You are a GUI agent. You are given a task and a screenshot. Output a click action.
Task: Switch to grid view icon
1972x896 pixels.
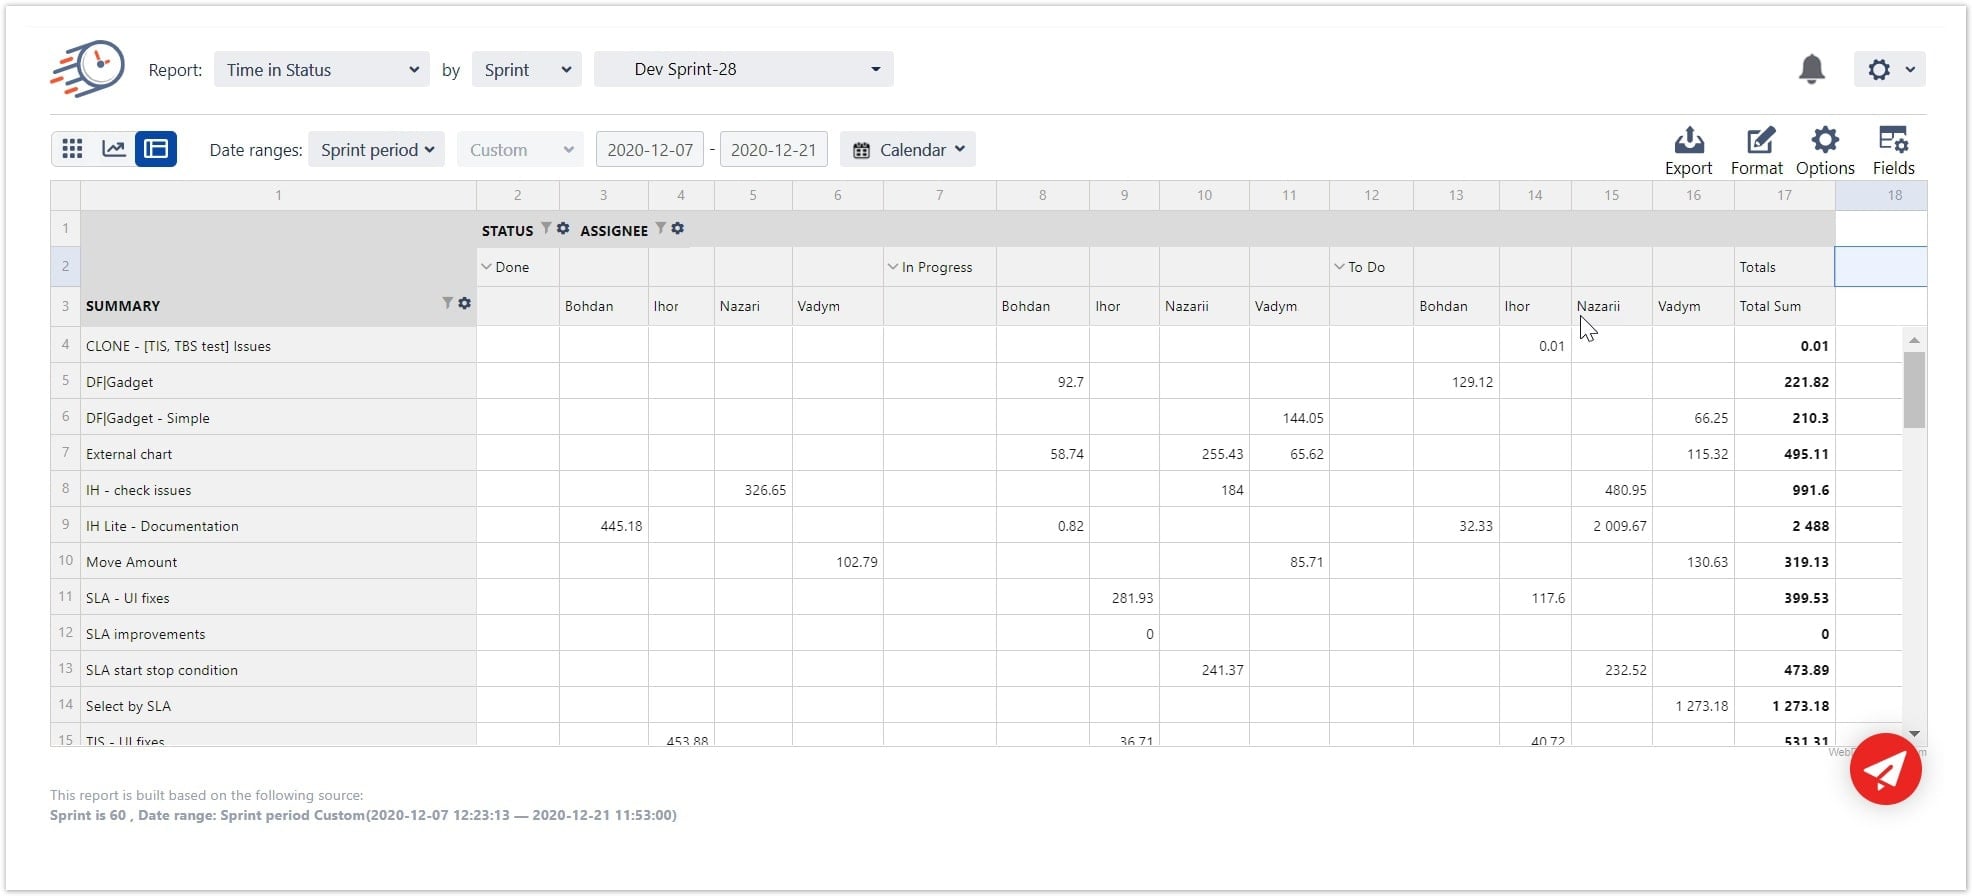tap(72, 149)
